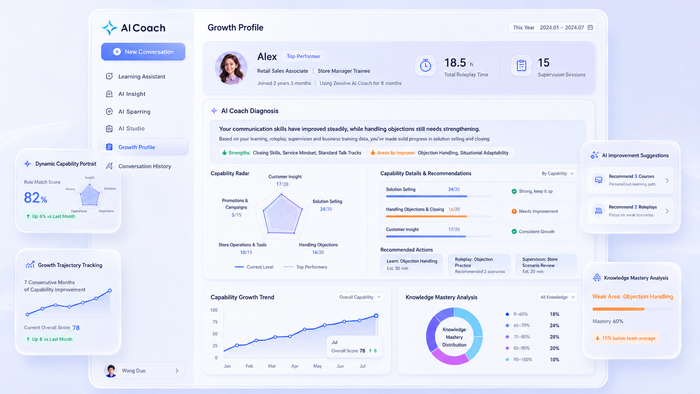Click the 15% below team average tag
The image size is (700, 394).
click(x=625, y=338)
